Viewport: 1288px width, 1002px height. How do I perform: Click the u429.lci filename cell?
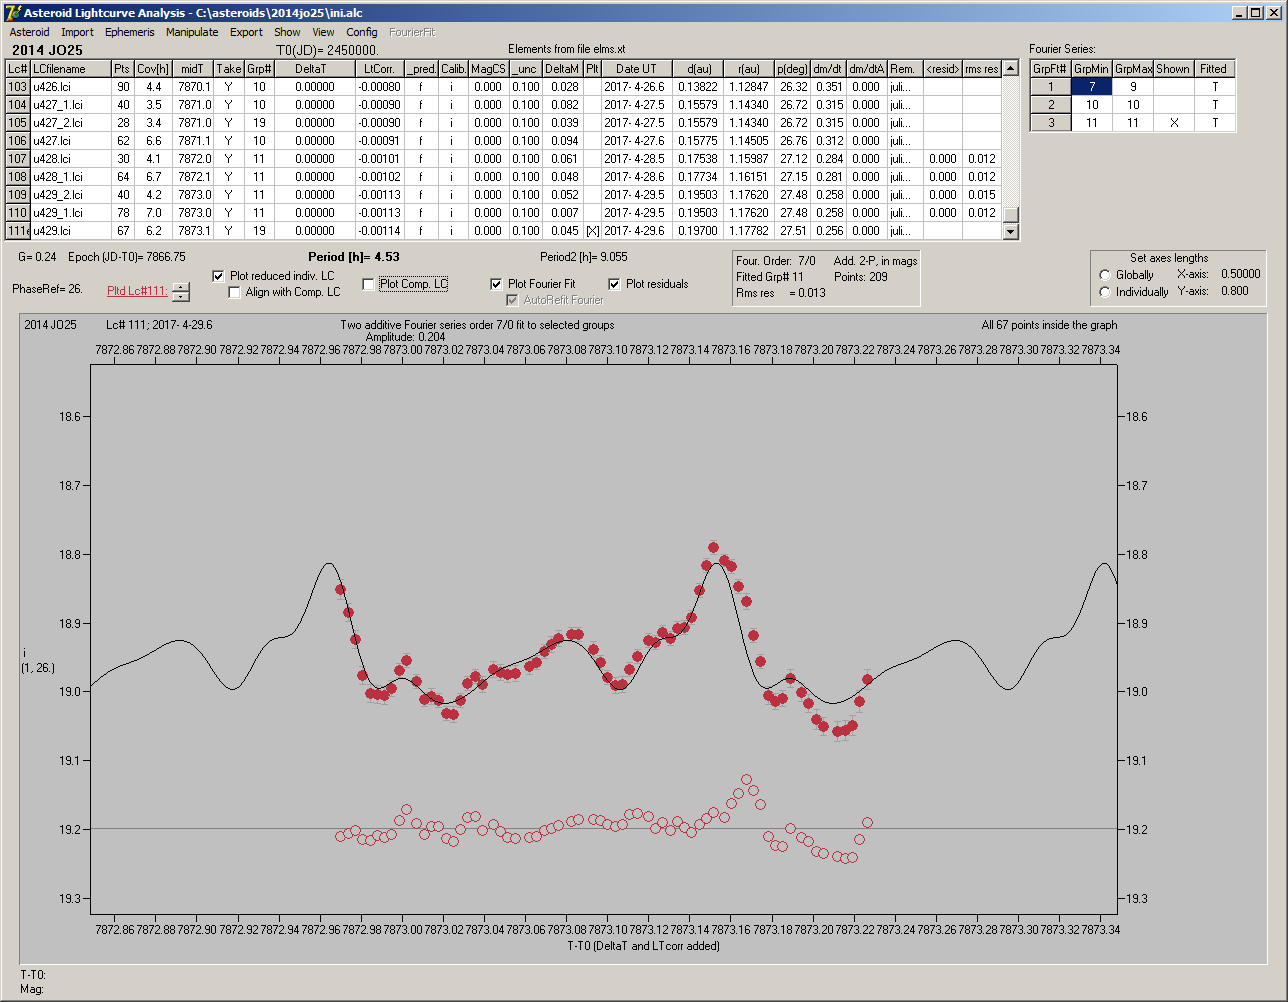click(x=70, y=231)
